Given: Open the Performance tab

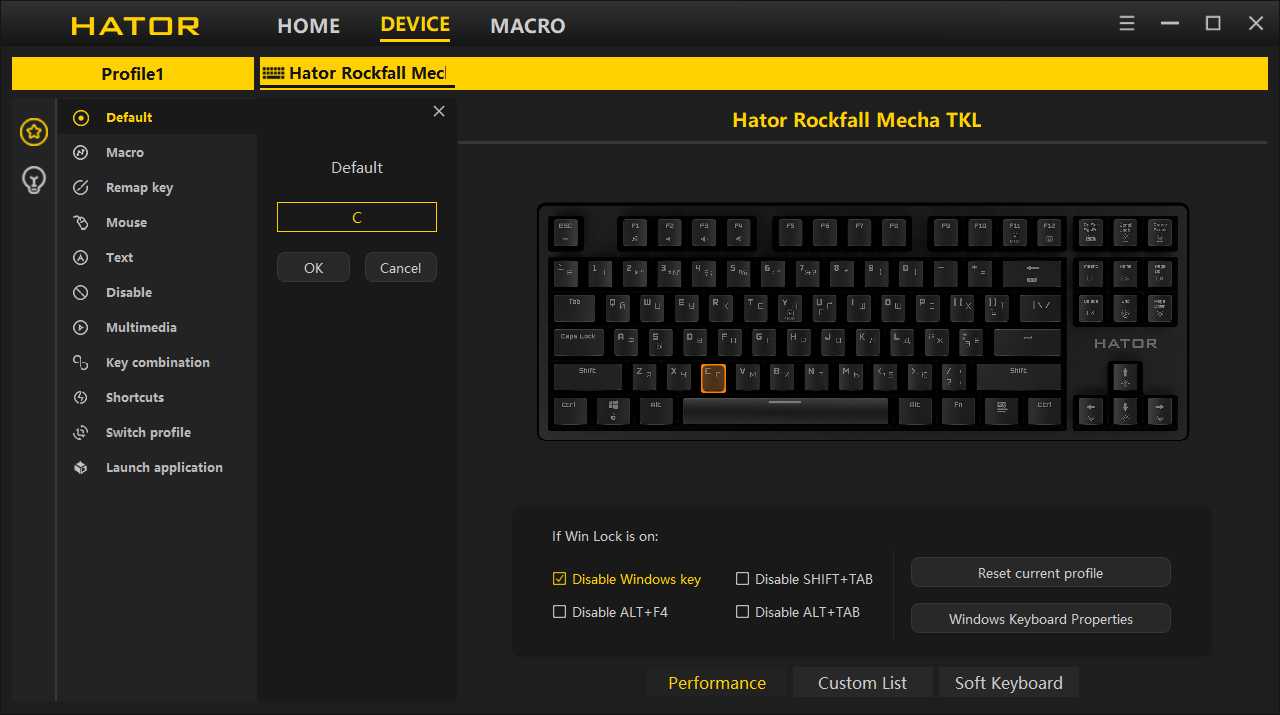Looking at the screenshot, I should click(x=717, y=683).
